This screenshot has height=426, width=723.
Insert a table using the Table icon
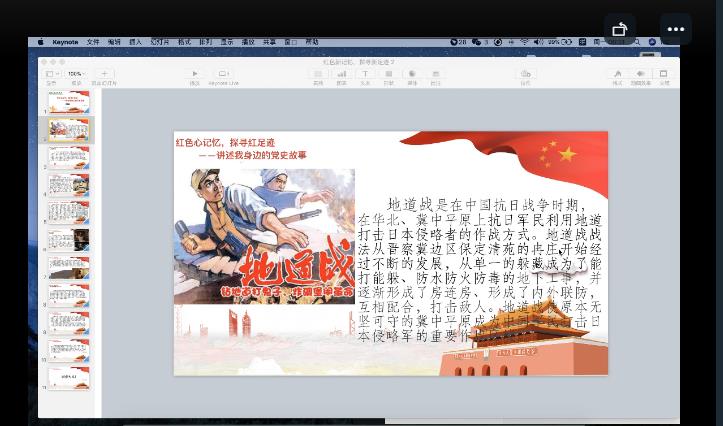pyautogui.click(x=318, y=74)
